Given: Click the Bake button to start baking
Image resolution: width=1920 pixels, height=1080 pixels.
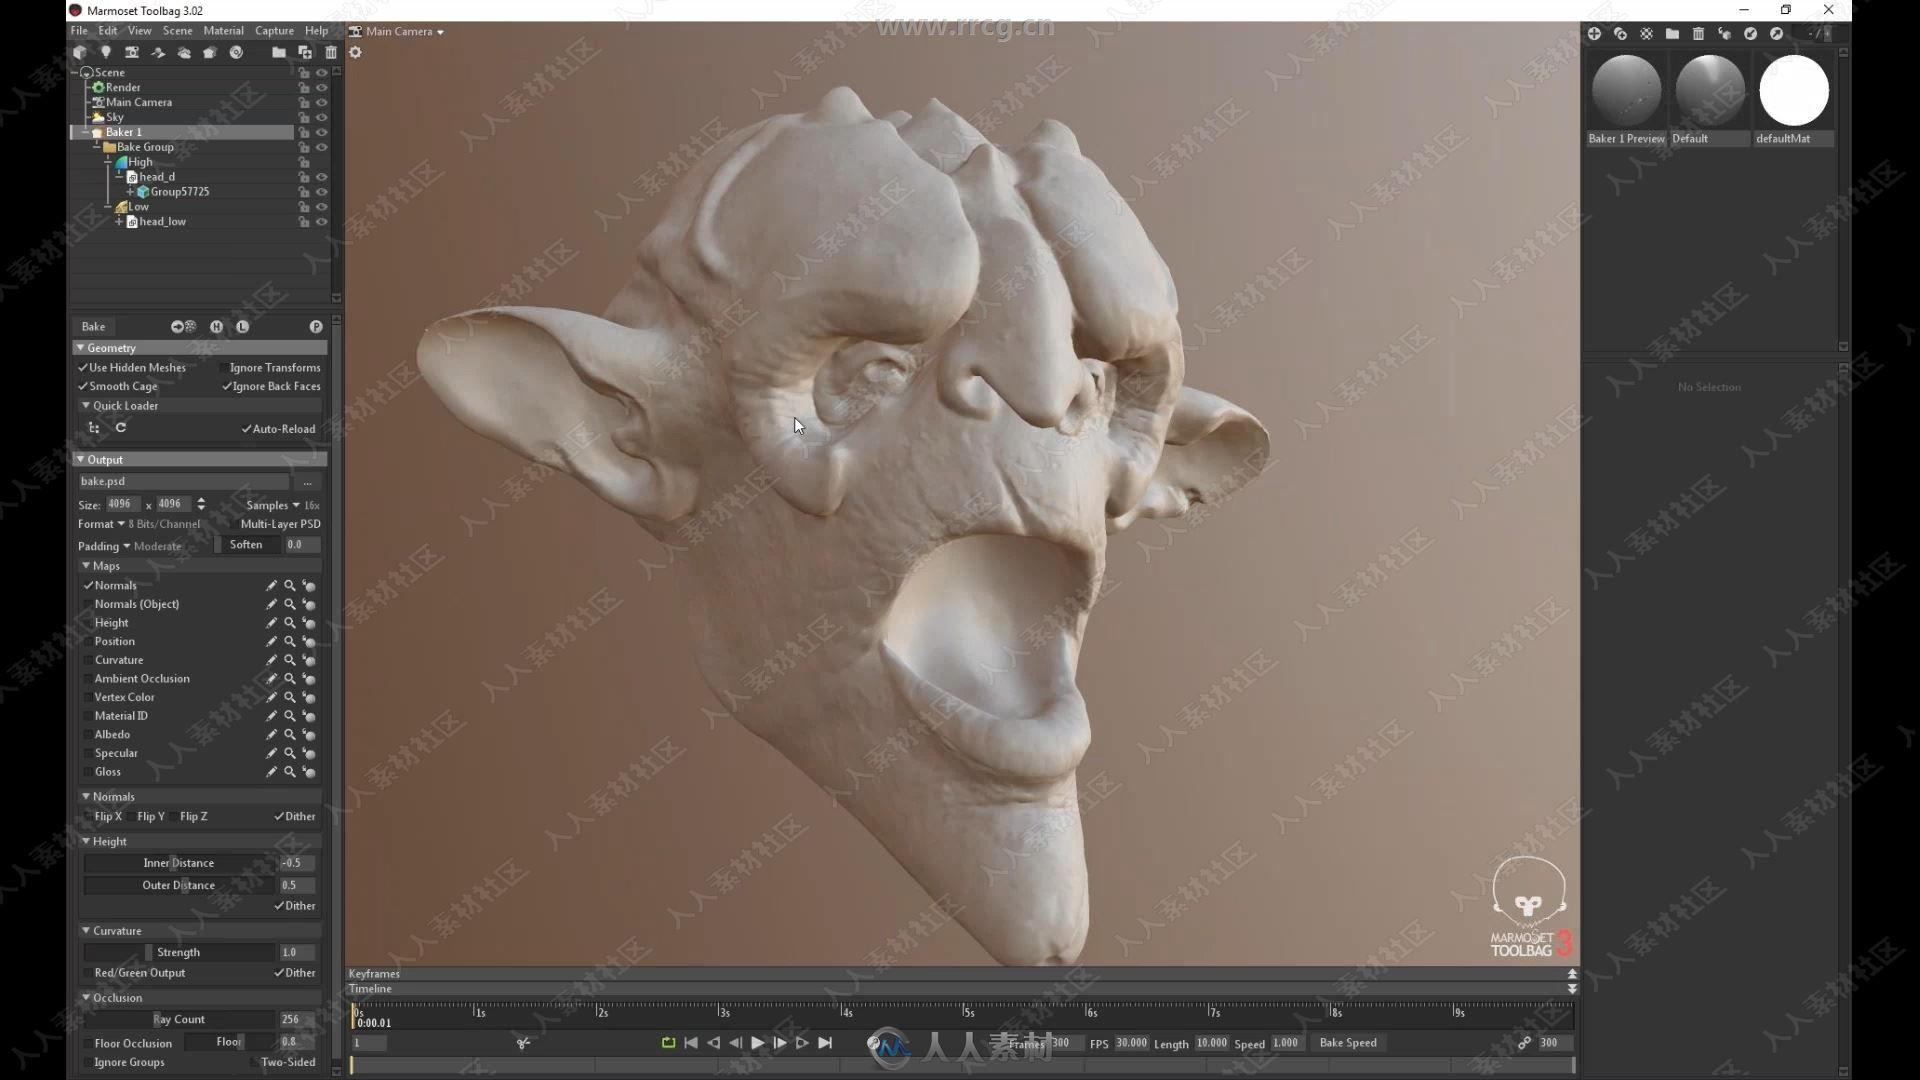Looking at the screenshot, I should (x=92, y=326).
